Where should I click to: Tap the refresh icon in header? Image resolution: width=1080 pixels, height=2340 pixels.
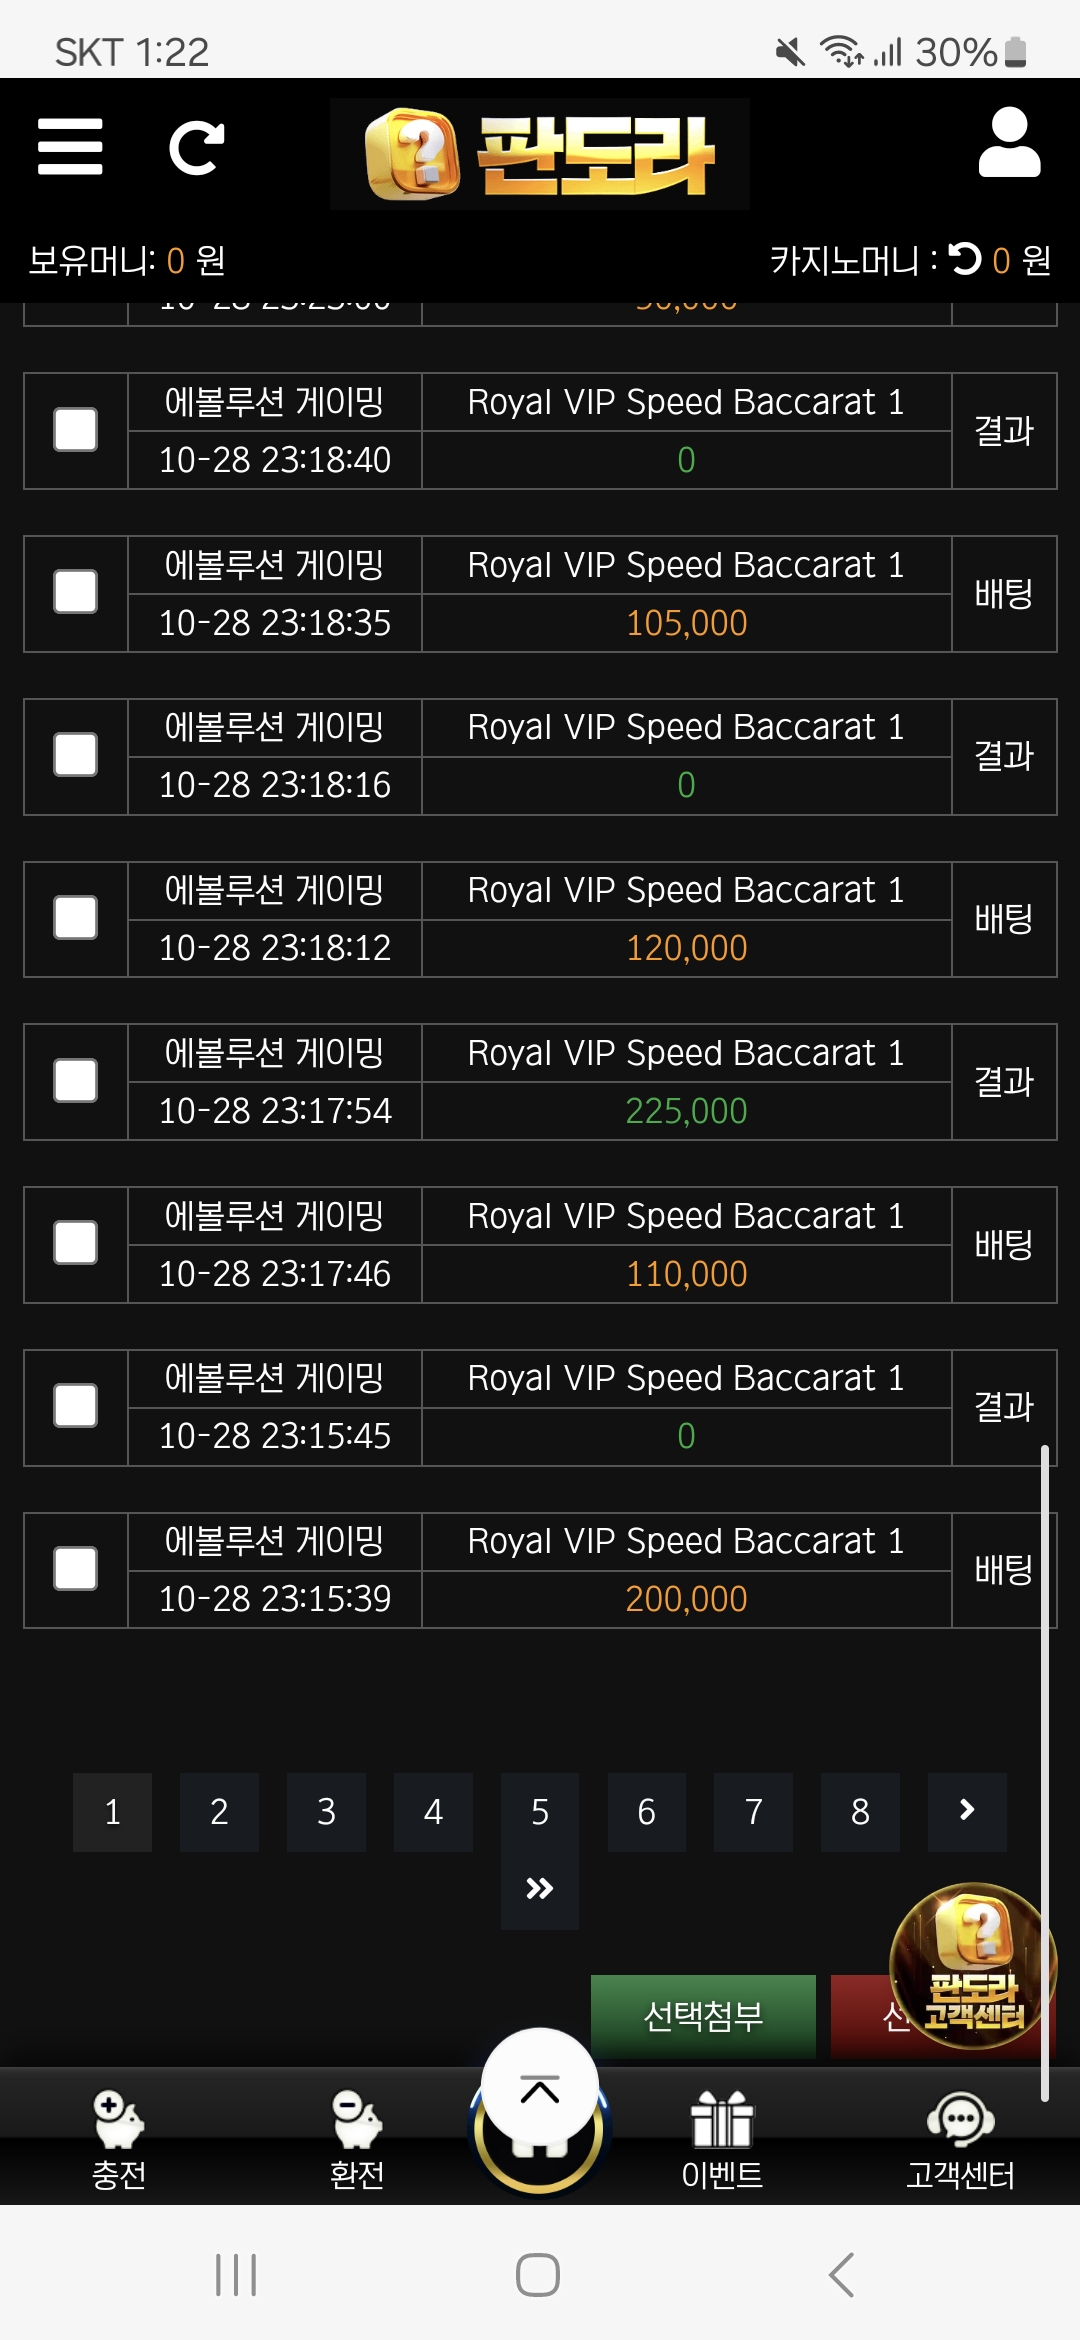tap(196, 148)
